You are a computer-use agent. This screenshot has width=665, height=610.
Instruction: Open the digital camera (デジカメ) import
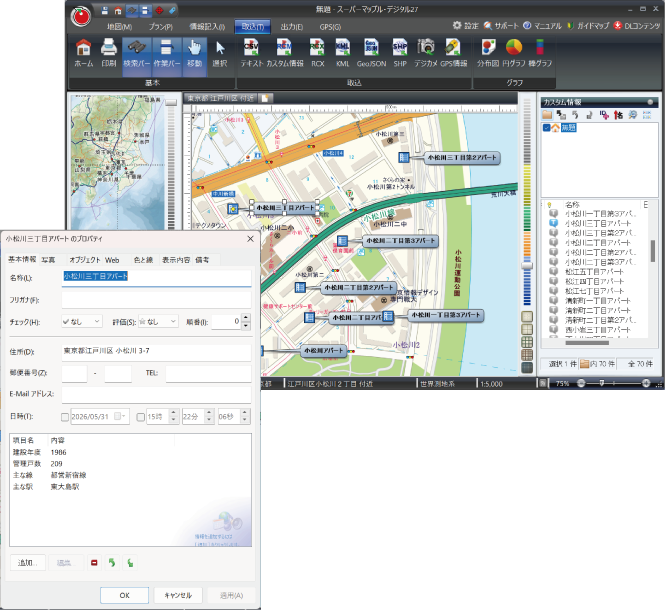point(426,54)
